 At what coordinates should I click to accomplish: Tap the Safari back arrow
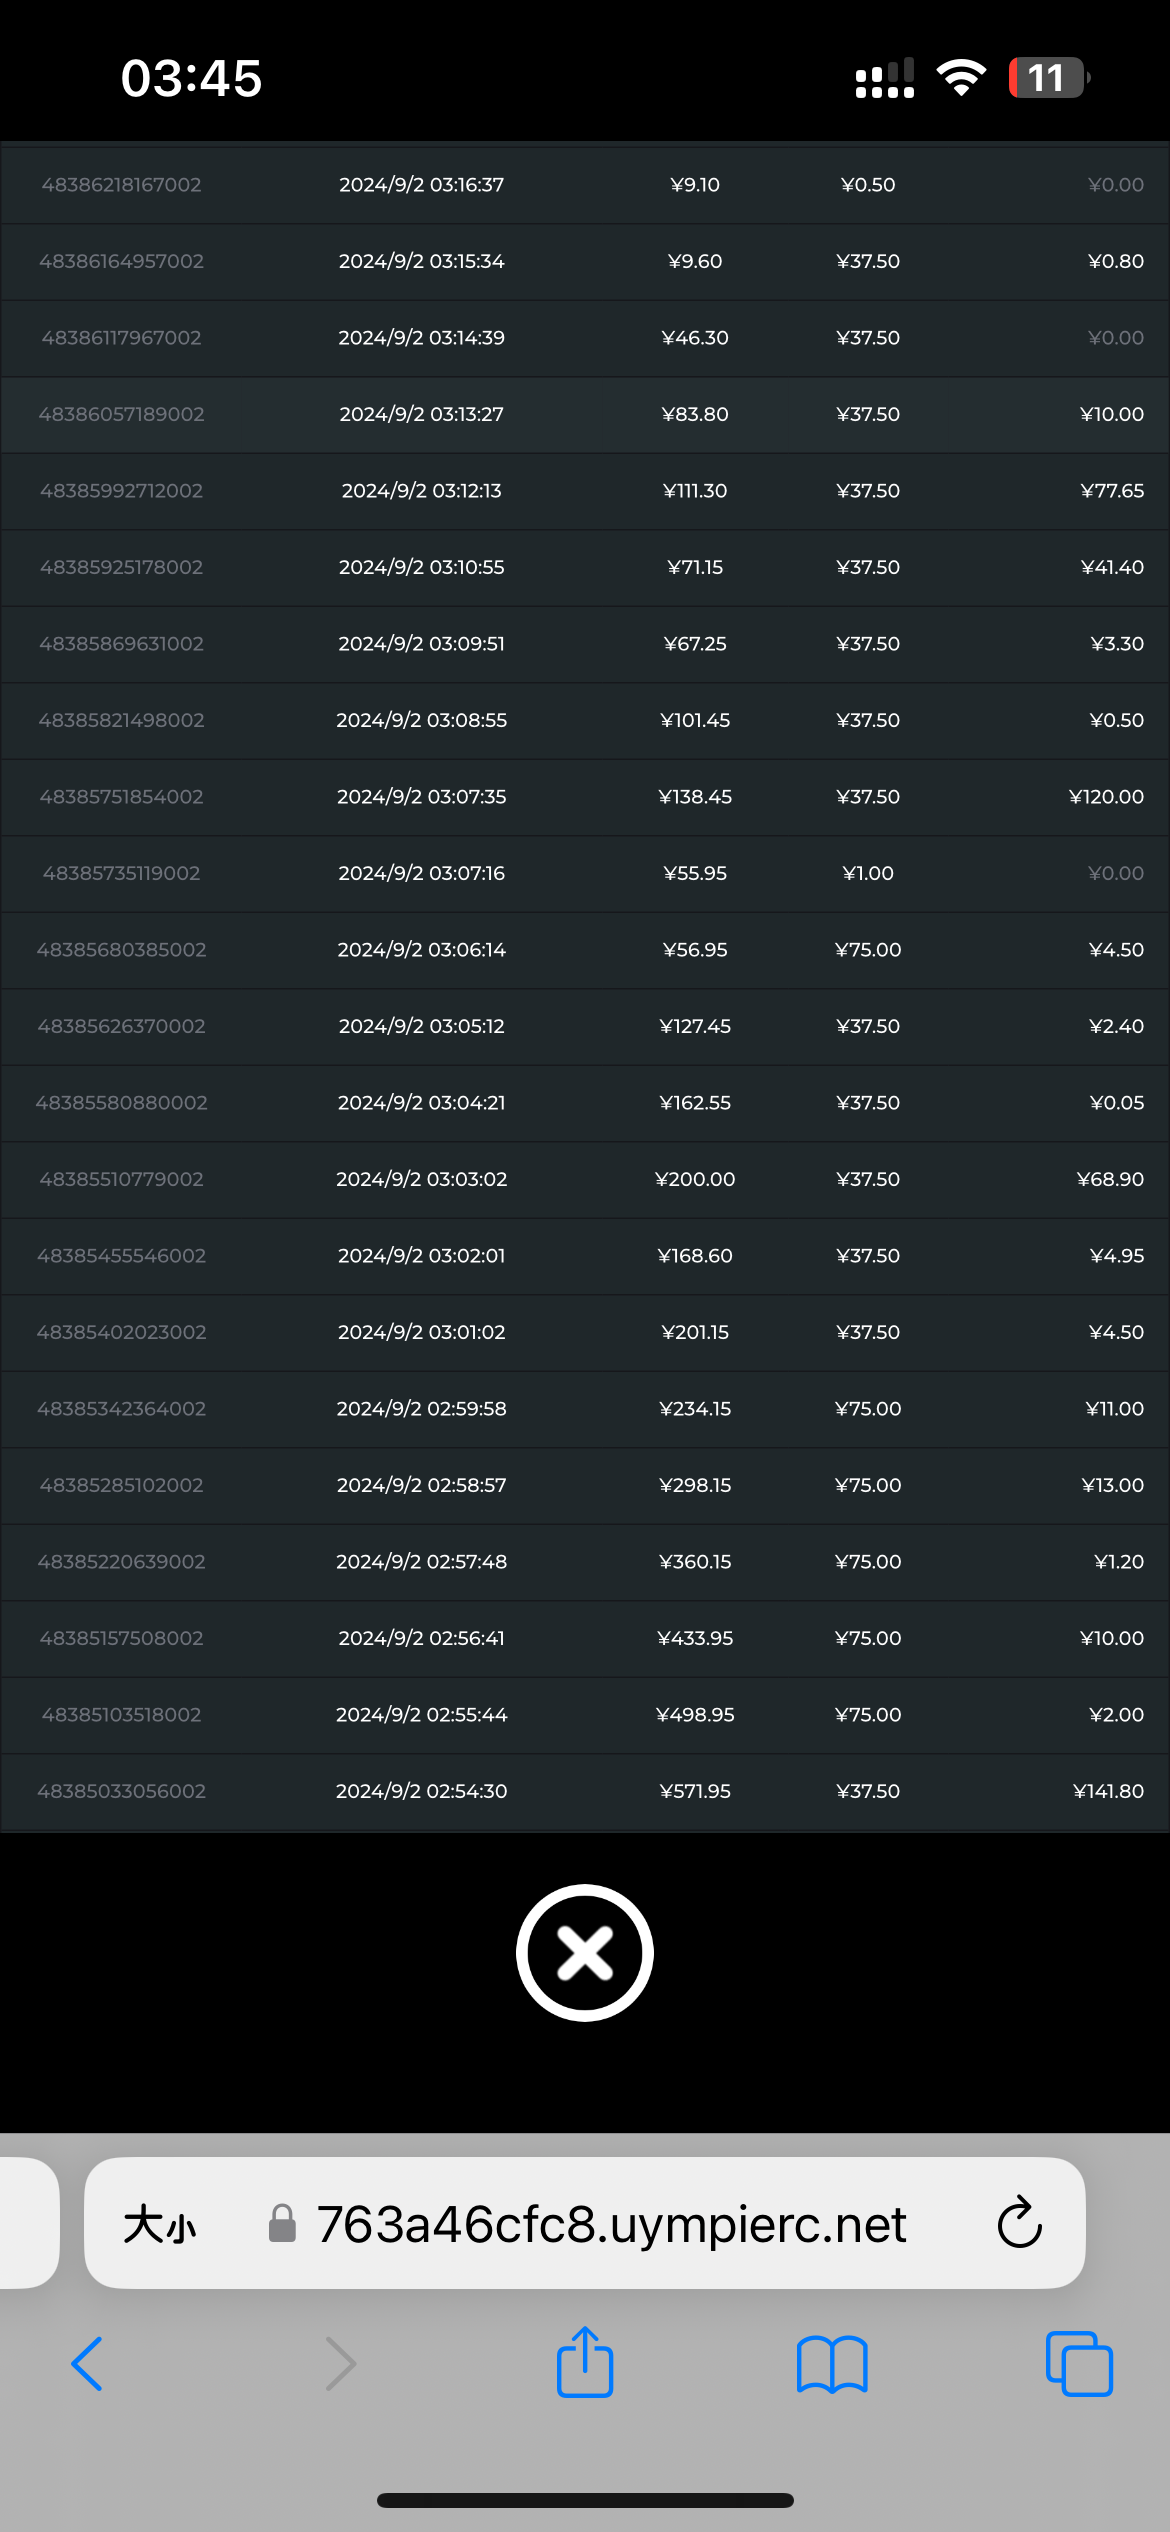click(x=87, y=2364)
